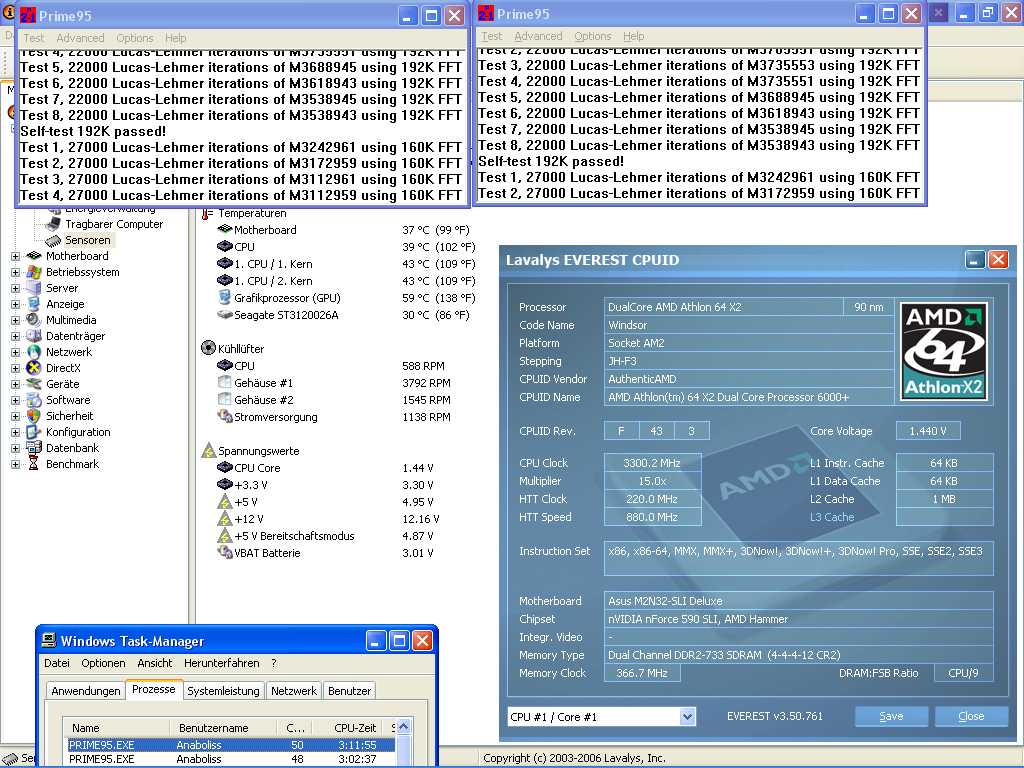Screen dimensions: 1024x768
Task: Click the Motherboard icon in sidebar tree
Action: point(34,256)
